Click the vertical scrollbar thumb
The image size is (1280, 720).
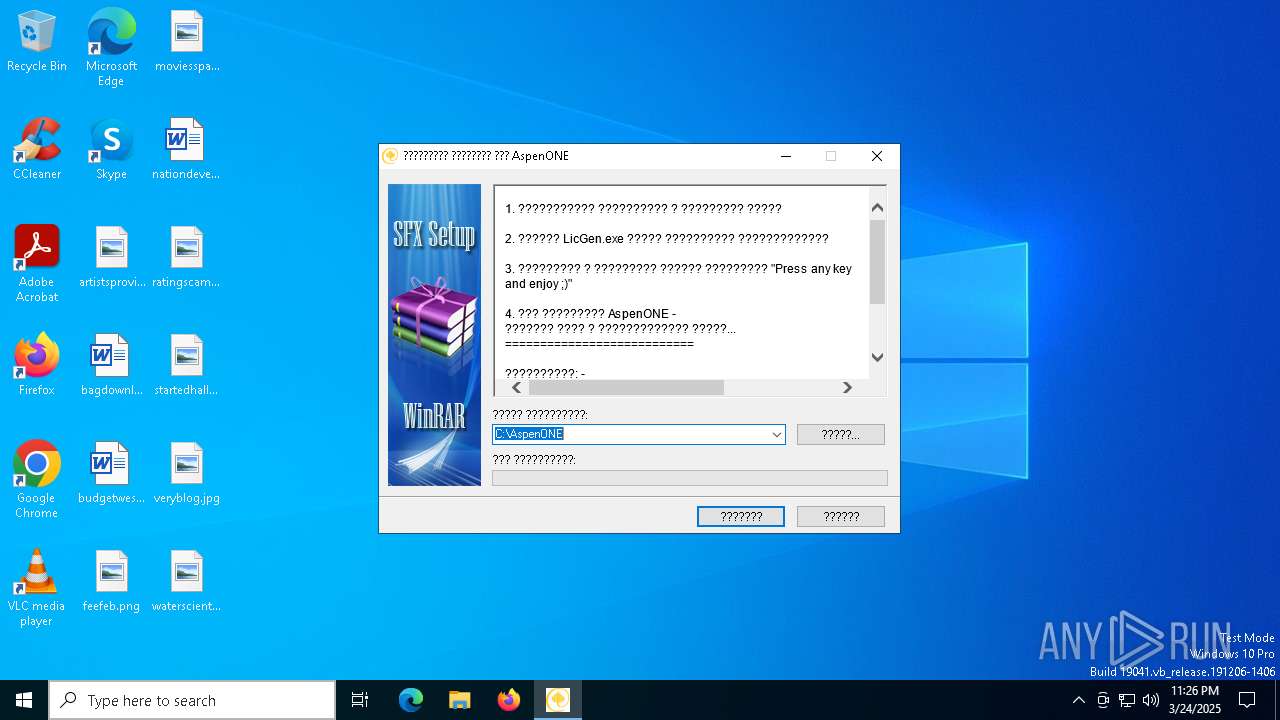coord(877,262)
